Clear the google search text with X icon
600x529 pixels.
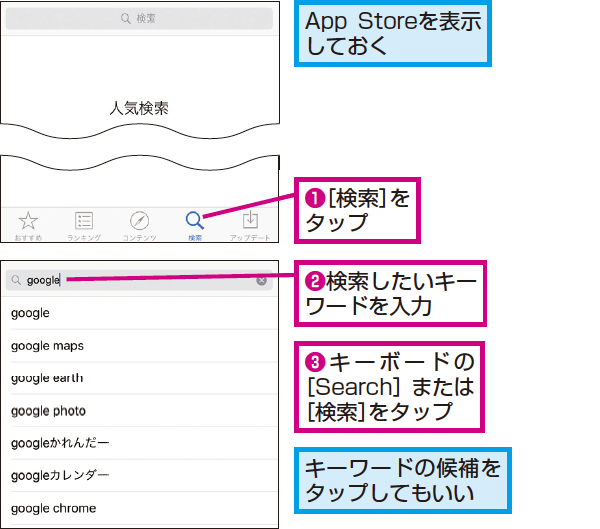point(261,281)
